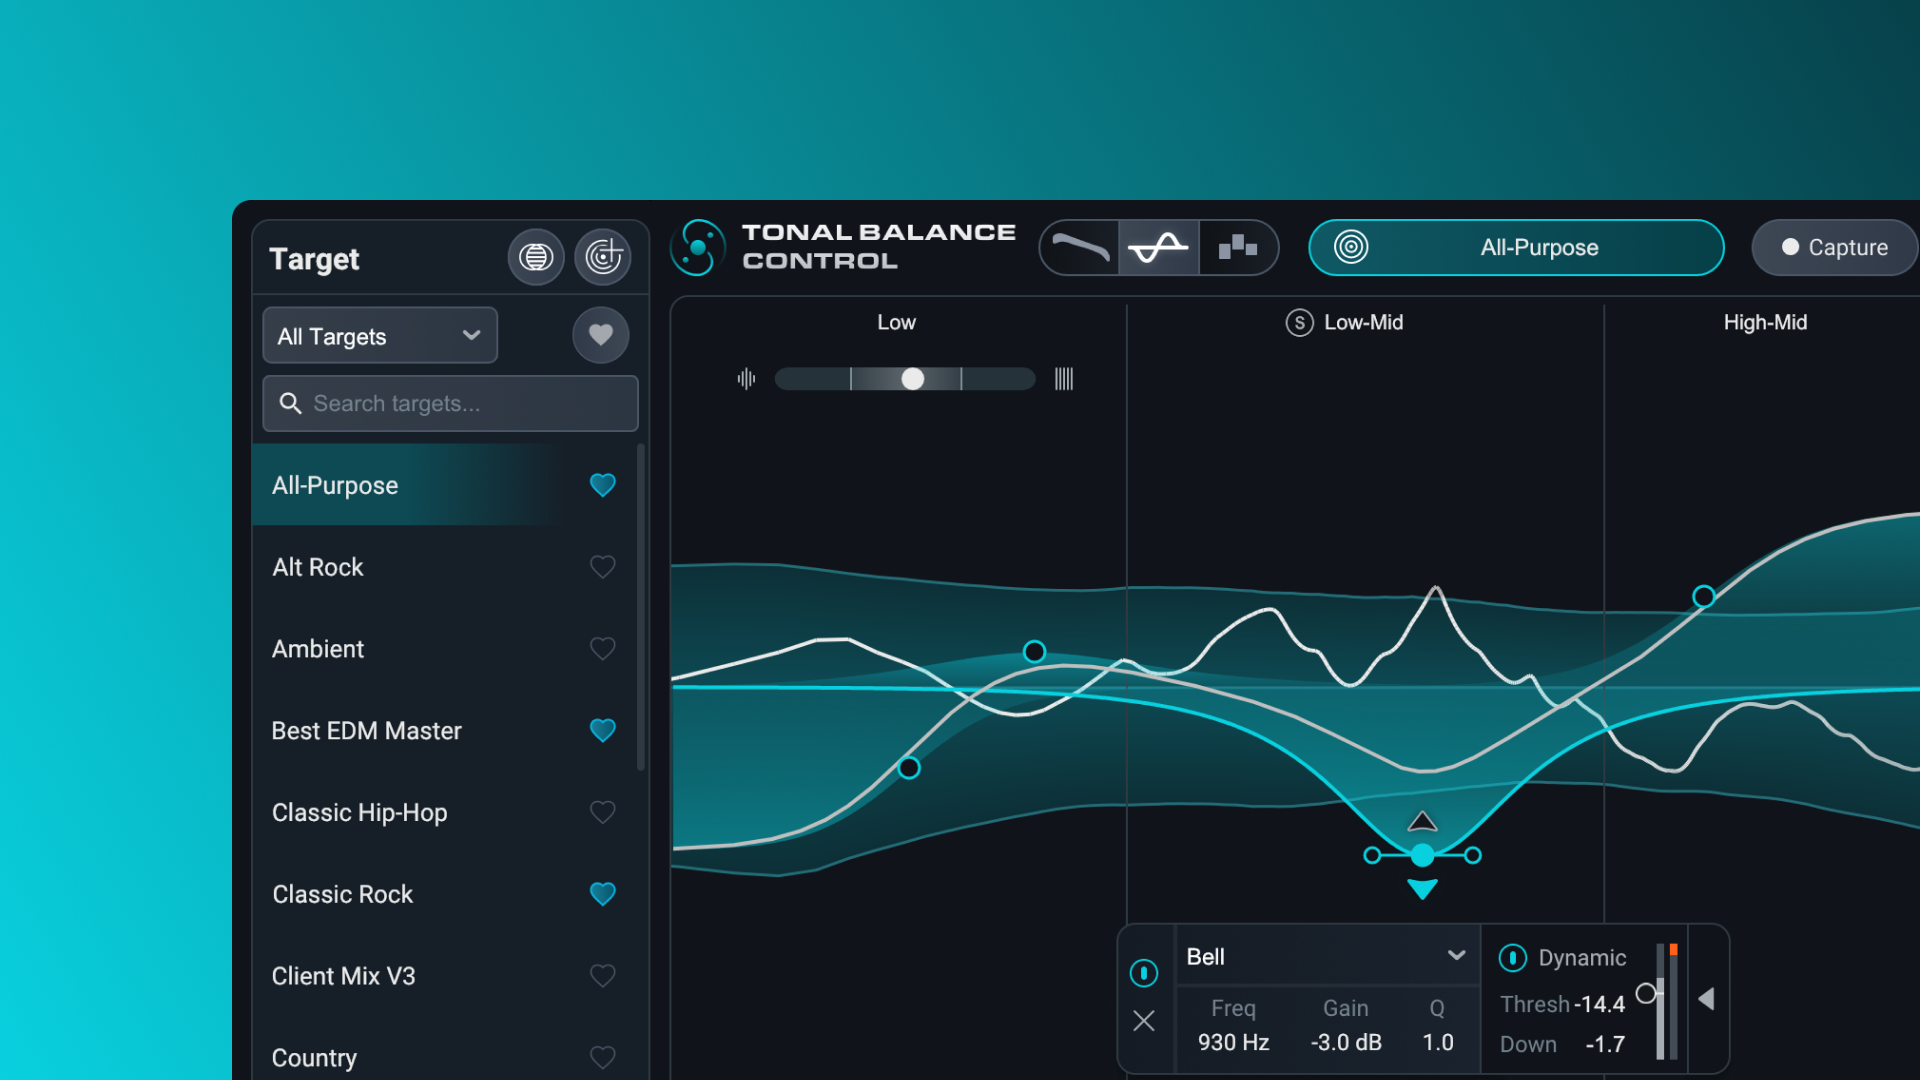Click the gain reduction meter
1920x1080 pixels.
(x=1673, y=1001)
